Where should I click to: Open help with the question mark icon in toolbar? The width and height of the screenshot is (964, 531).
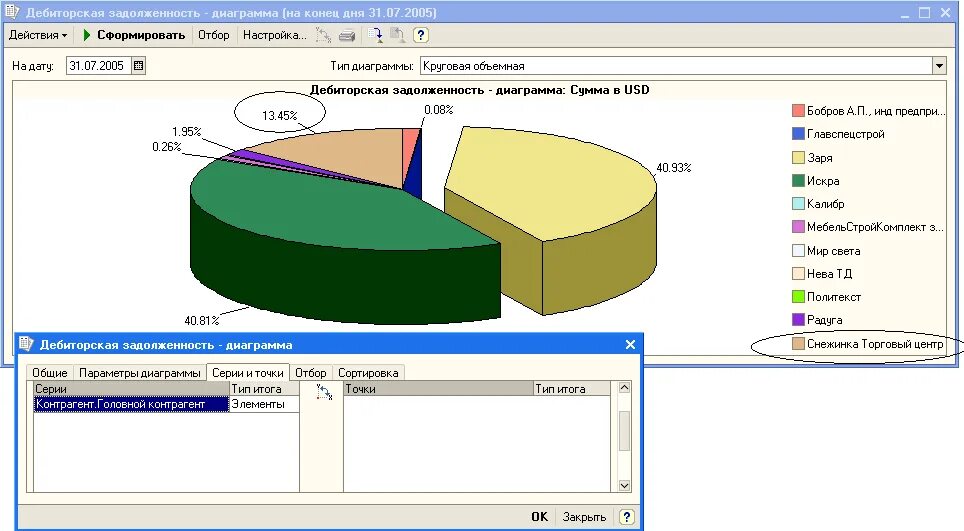pyautogui.click(x=421, y=35)
